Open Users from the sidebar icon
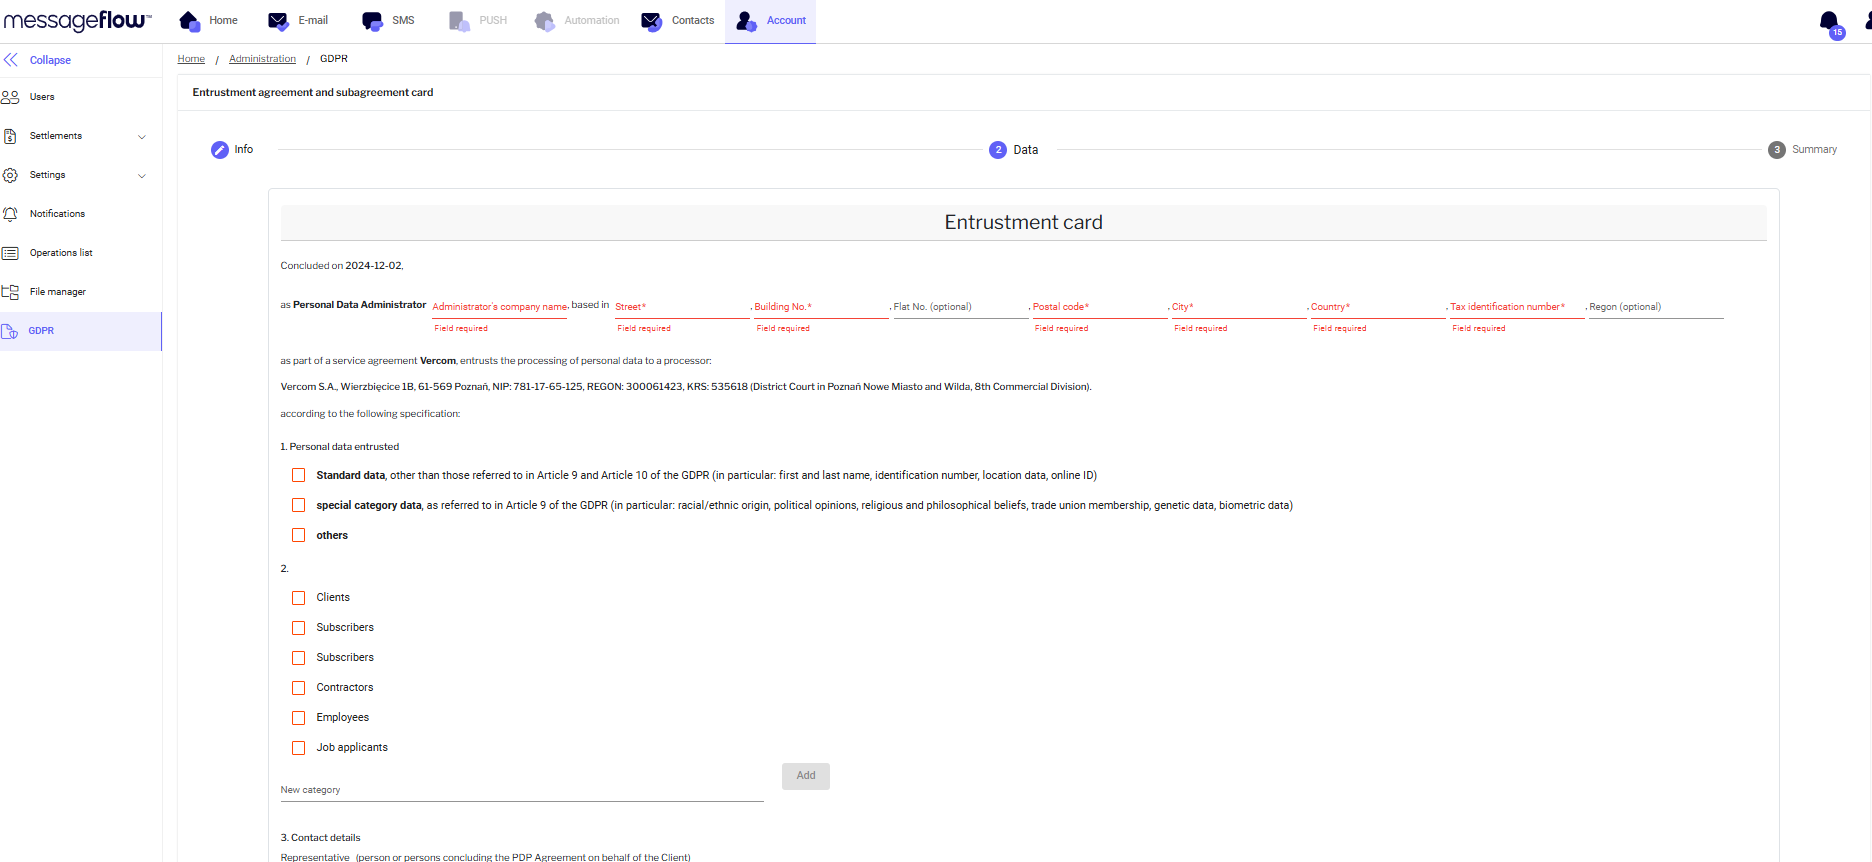Screen dimensions: 1872x862 [11, 97]
